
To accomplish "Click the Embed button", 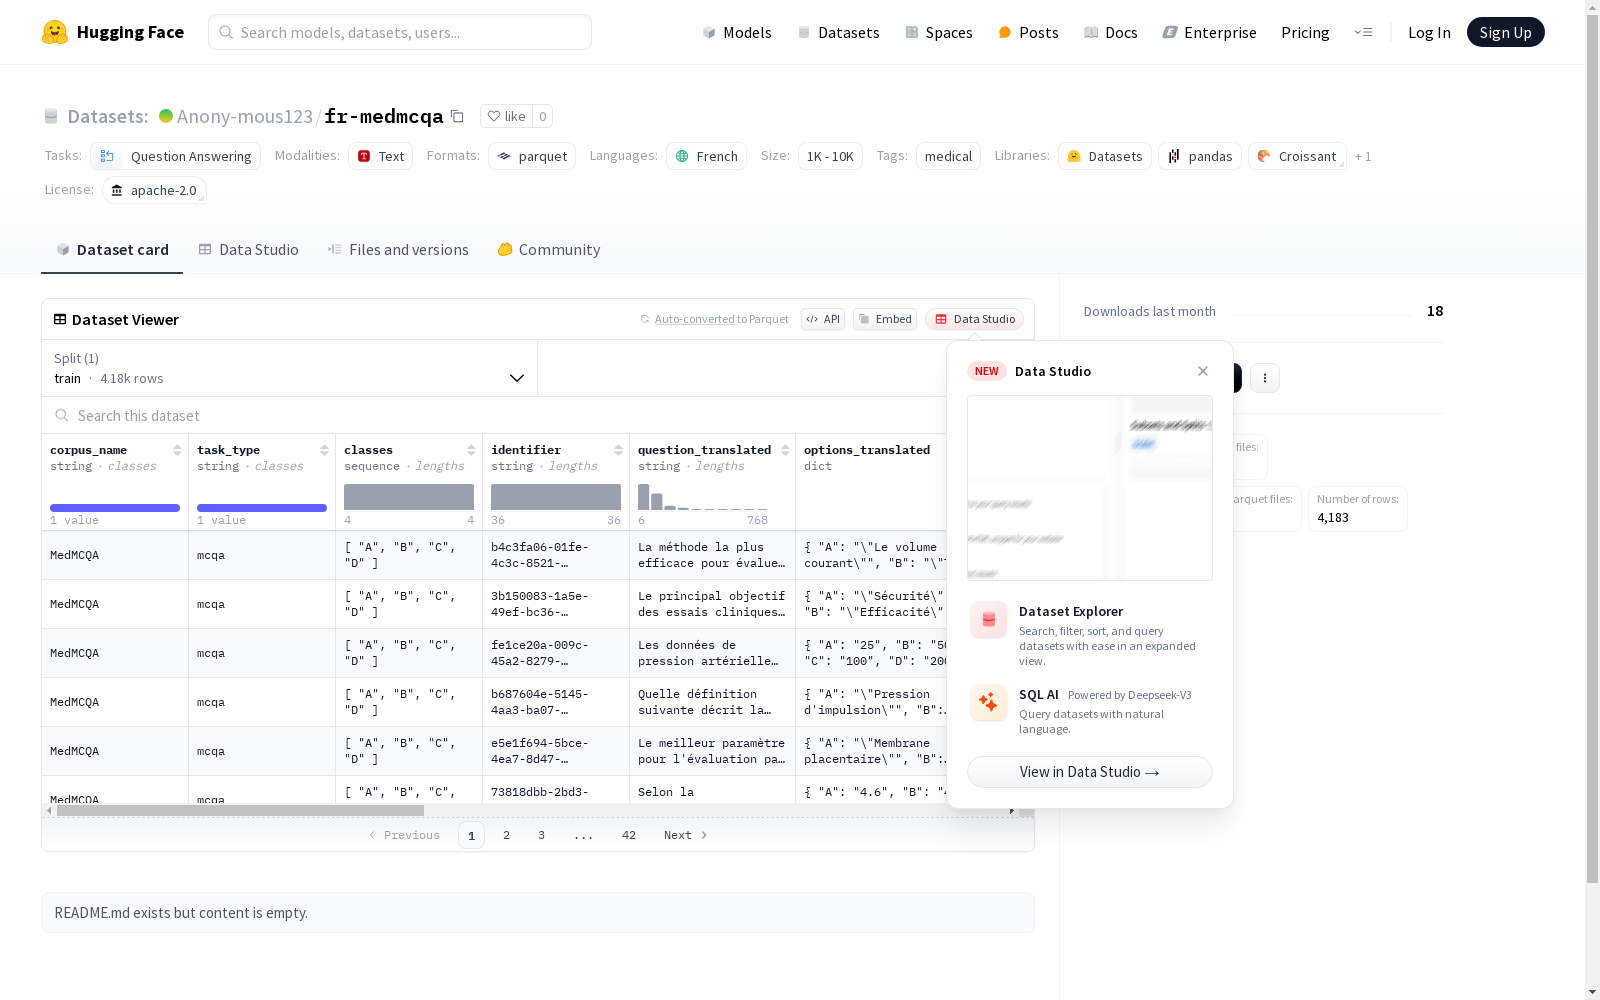I will coord(885,319).
